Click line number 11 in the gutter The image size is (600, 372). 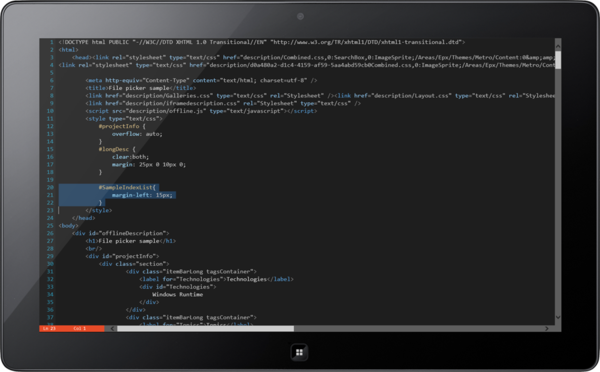tap(50, 119)
